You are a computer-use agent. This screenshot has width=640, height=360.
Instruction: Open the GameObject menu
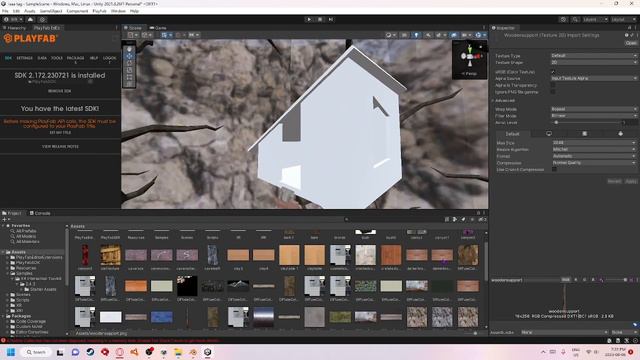[51, 11]
